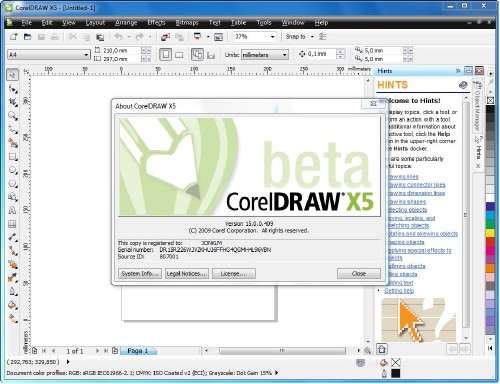
Task: Select the Table tool
Action: point(13,224)
